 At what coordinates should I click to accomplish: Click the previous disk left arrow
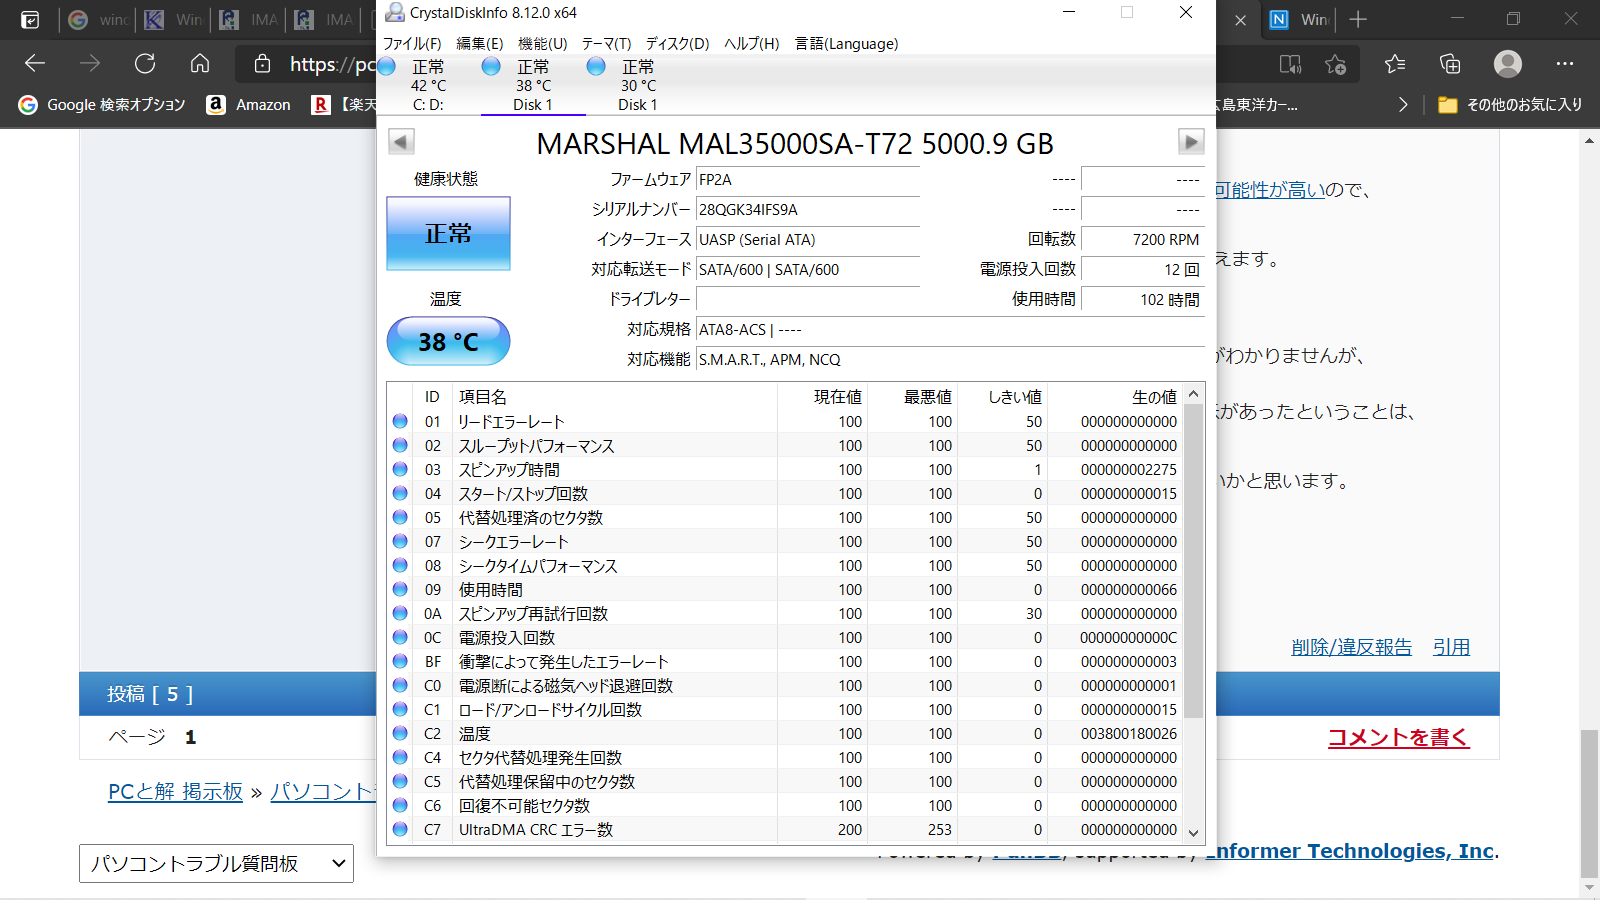click(401, 142)
